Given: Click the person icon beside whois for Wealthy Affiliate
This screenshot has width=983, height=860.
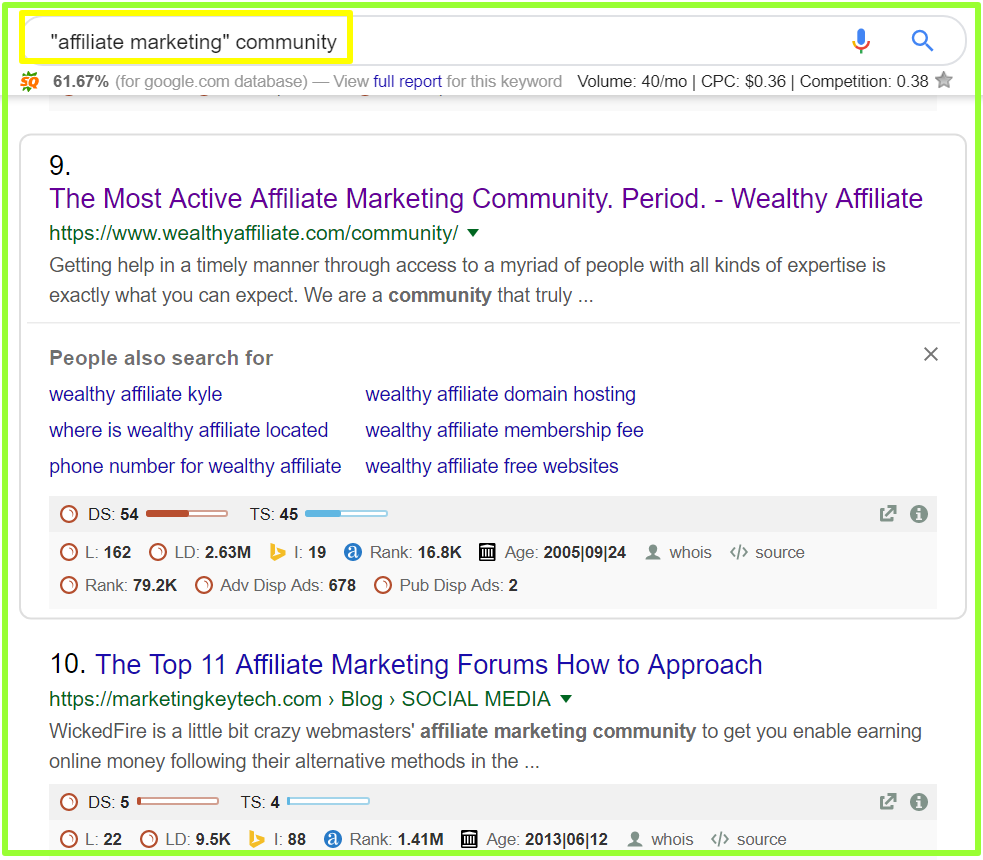Looking at the screenshot, I should tap(653, 552).
